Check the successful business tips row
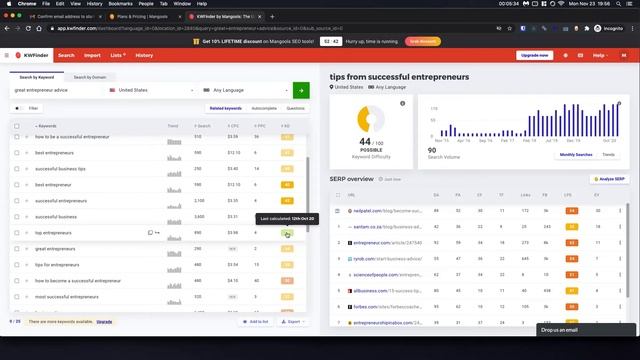 click(x=17, y=169)
